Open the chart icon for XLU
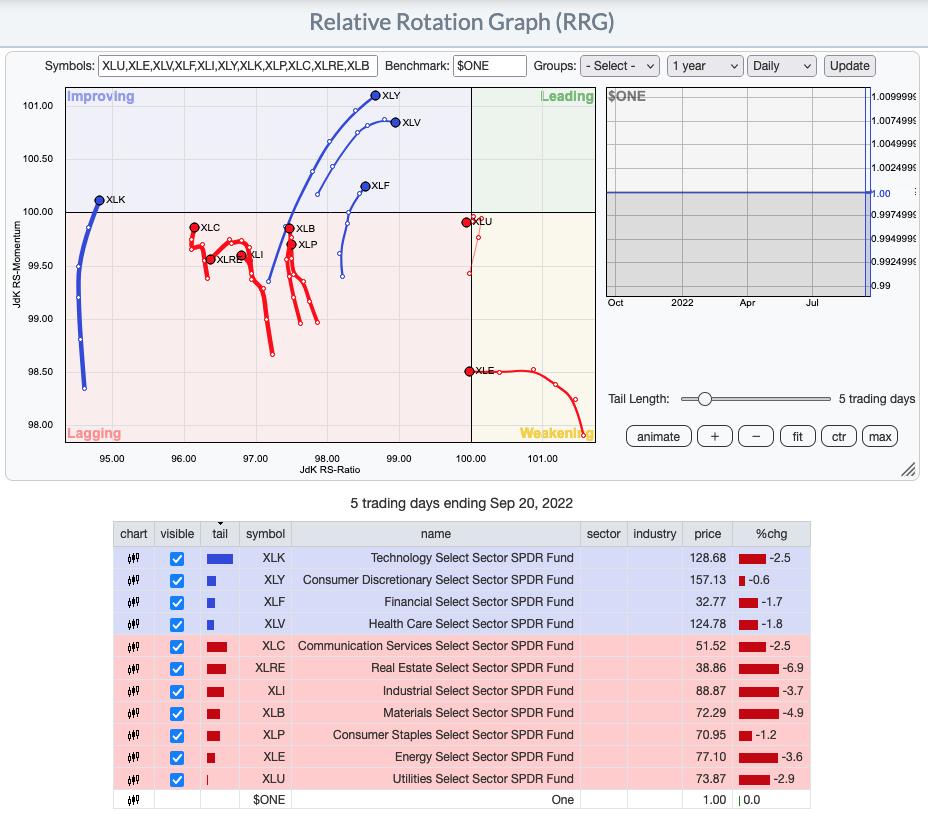This screenshot has height=814, width=928. click(134, 779)
